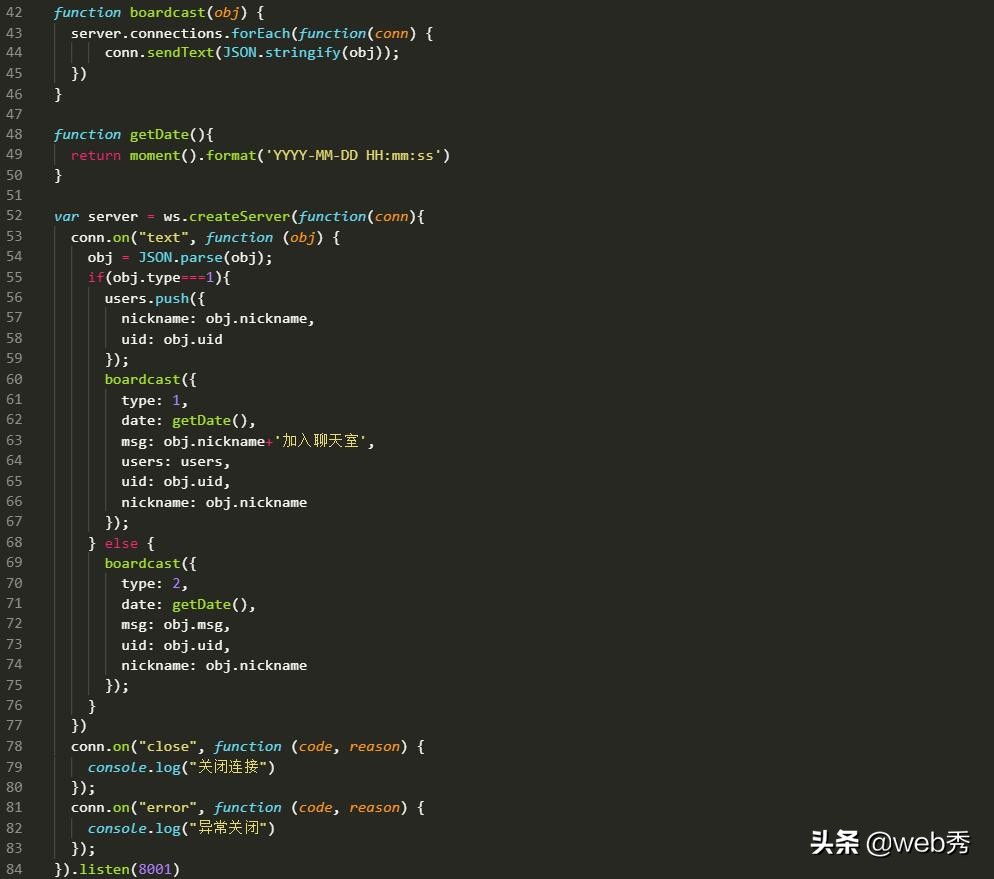
Task: Click users.push on line 56
Action: click(x=148, y=298)
